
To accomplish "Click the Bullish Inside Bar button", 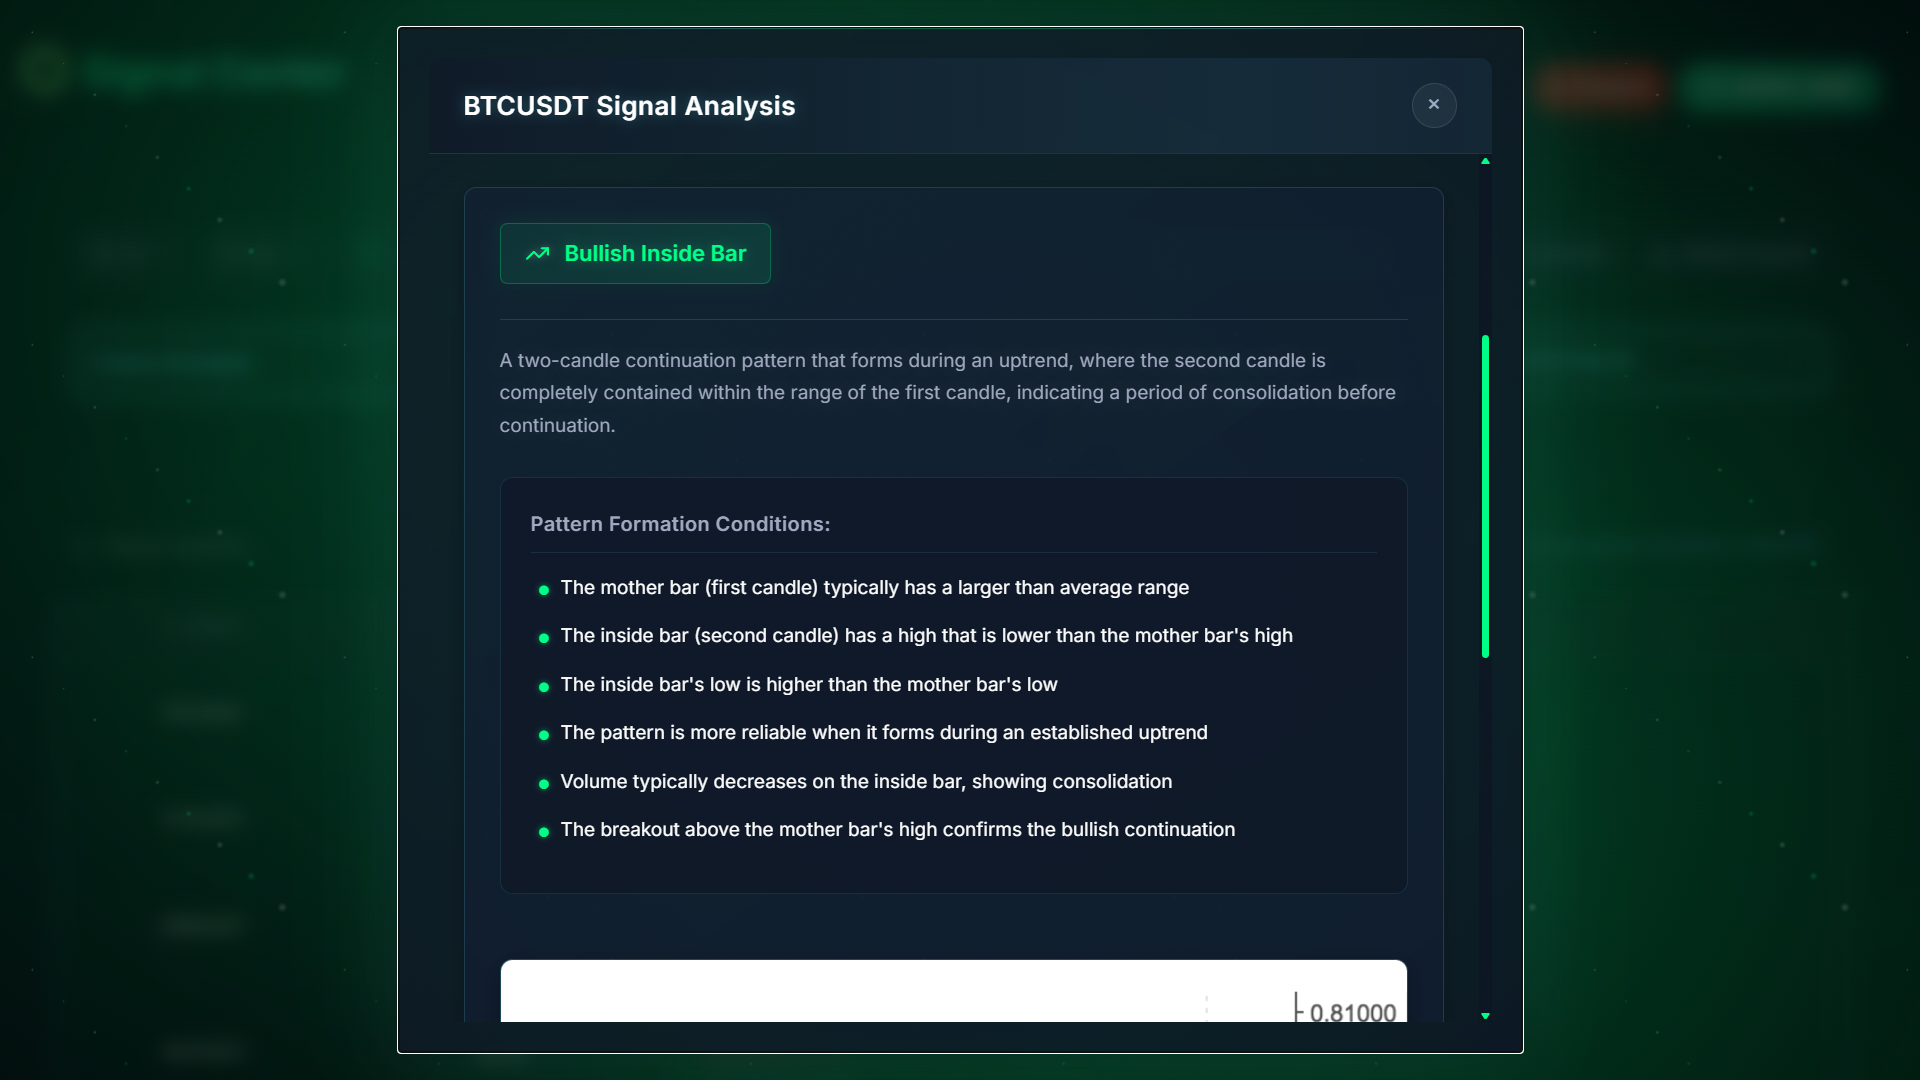I will point(635,253).
